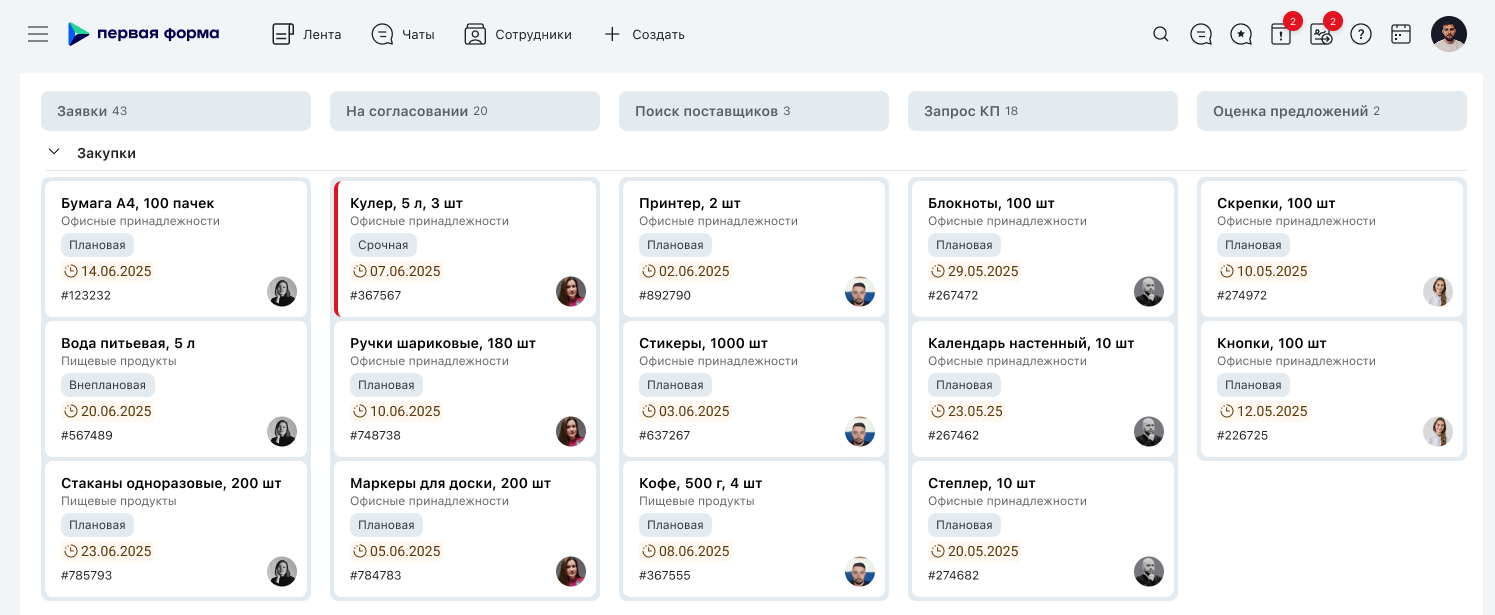Open the calendar icon in header
This screenshot has height=615, width=1495.
[x=1401, y=34]
